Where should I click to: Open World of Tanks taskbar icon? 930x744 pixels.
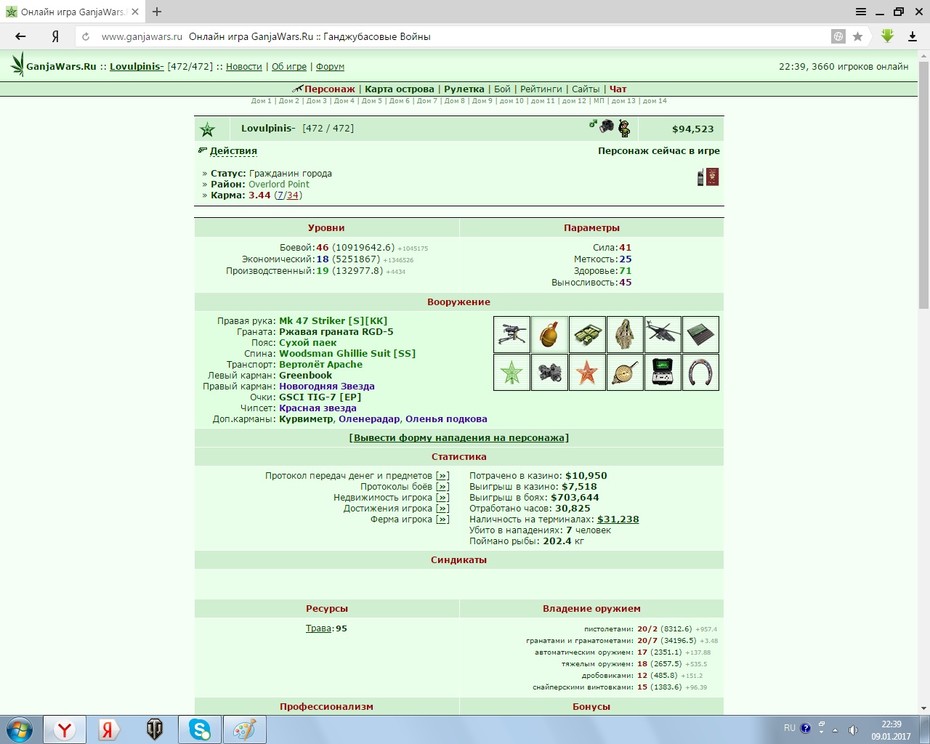pyautogui.click(x=154, y=729)
